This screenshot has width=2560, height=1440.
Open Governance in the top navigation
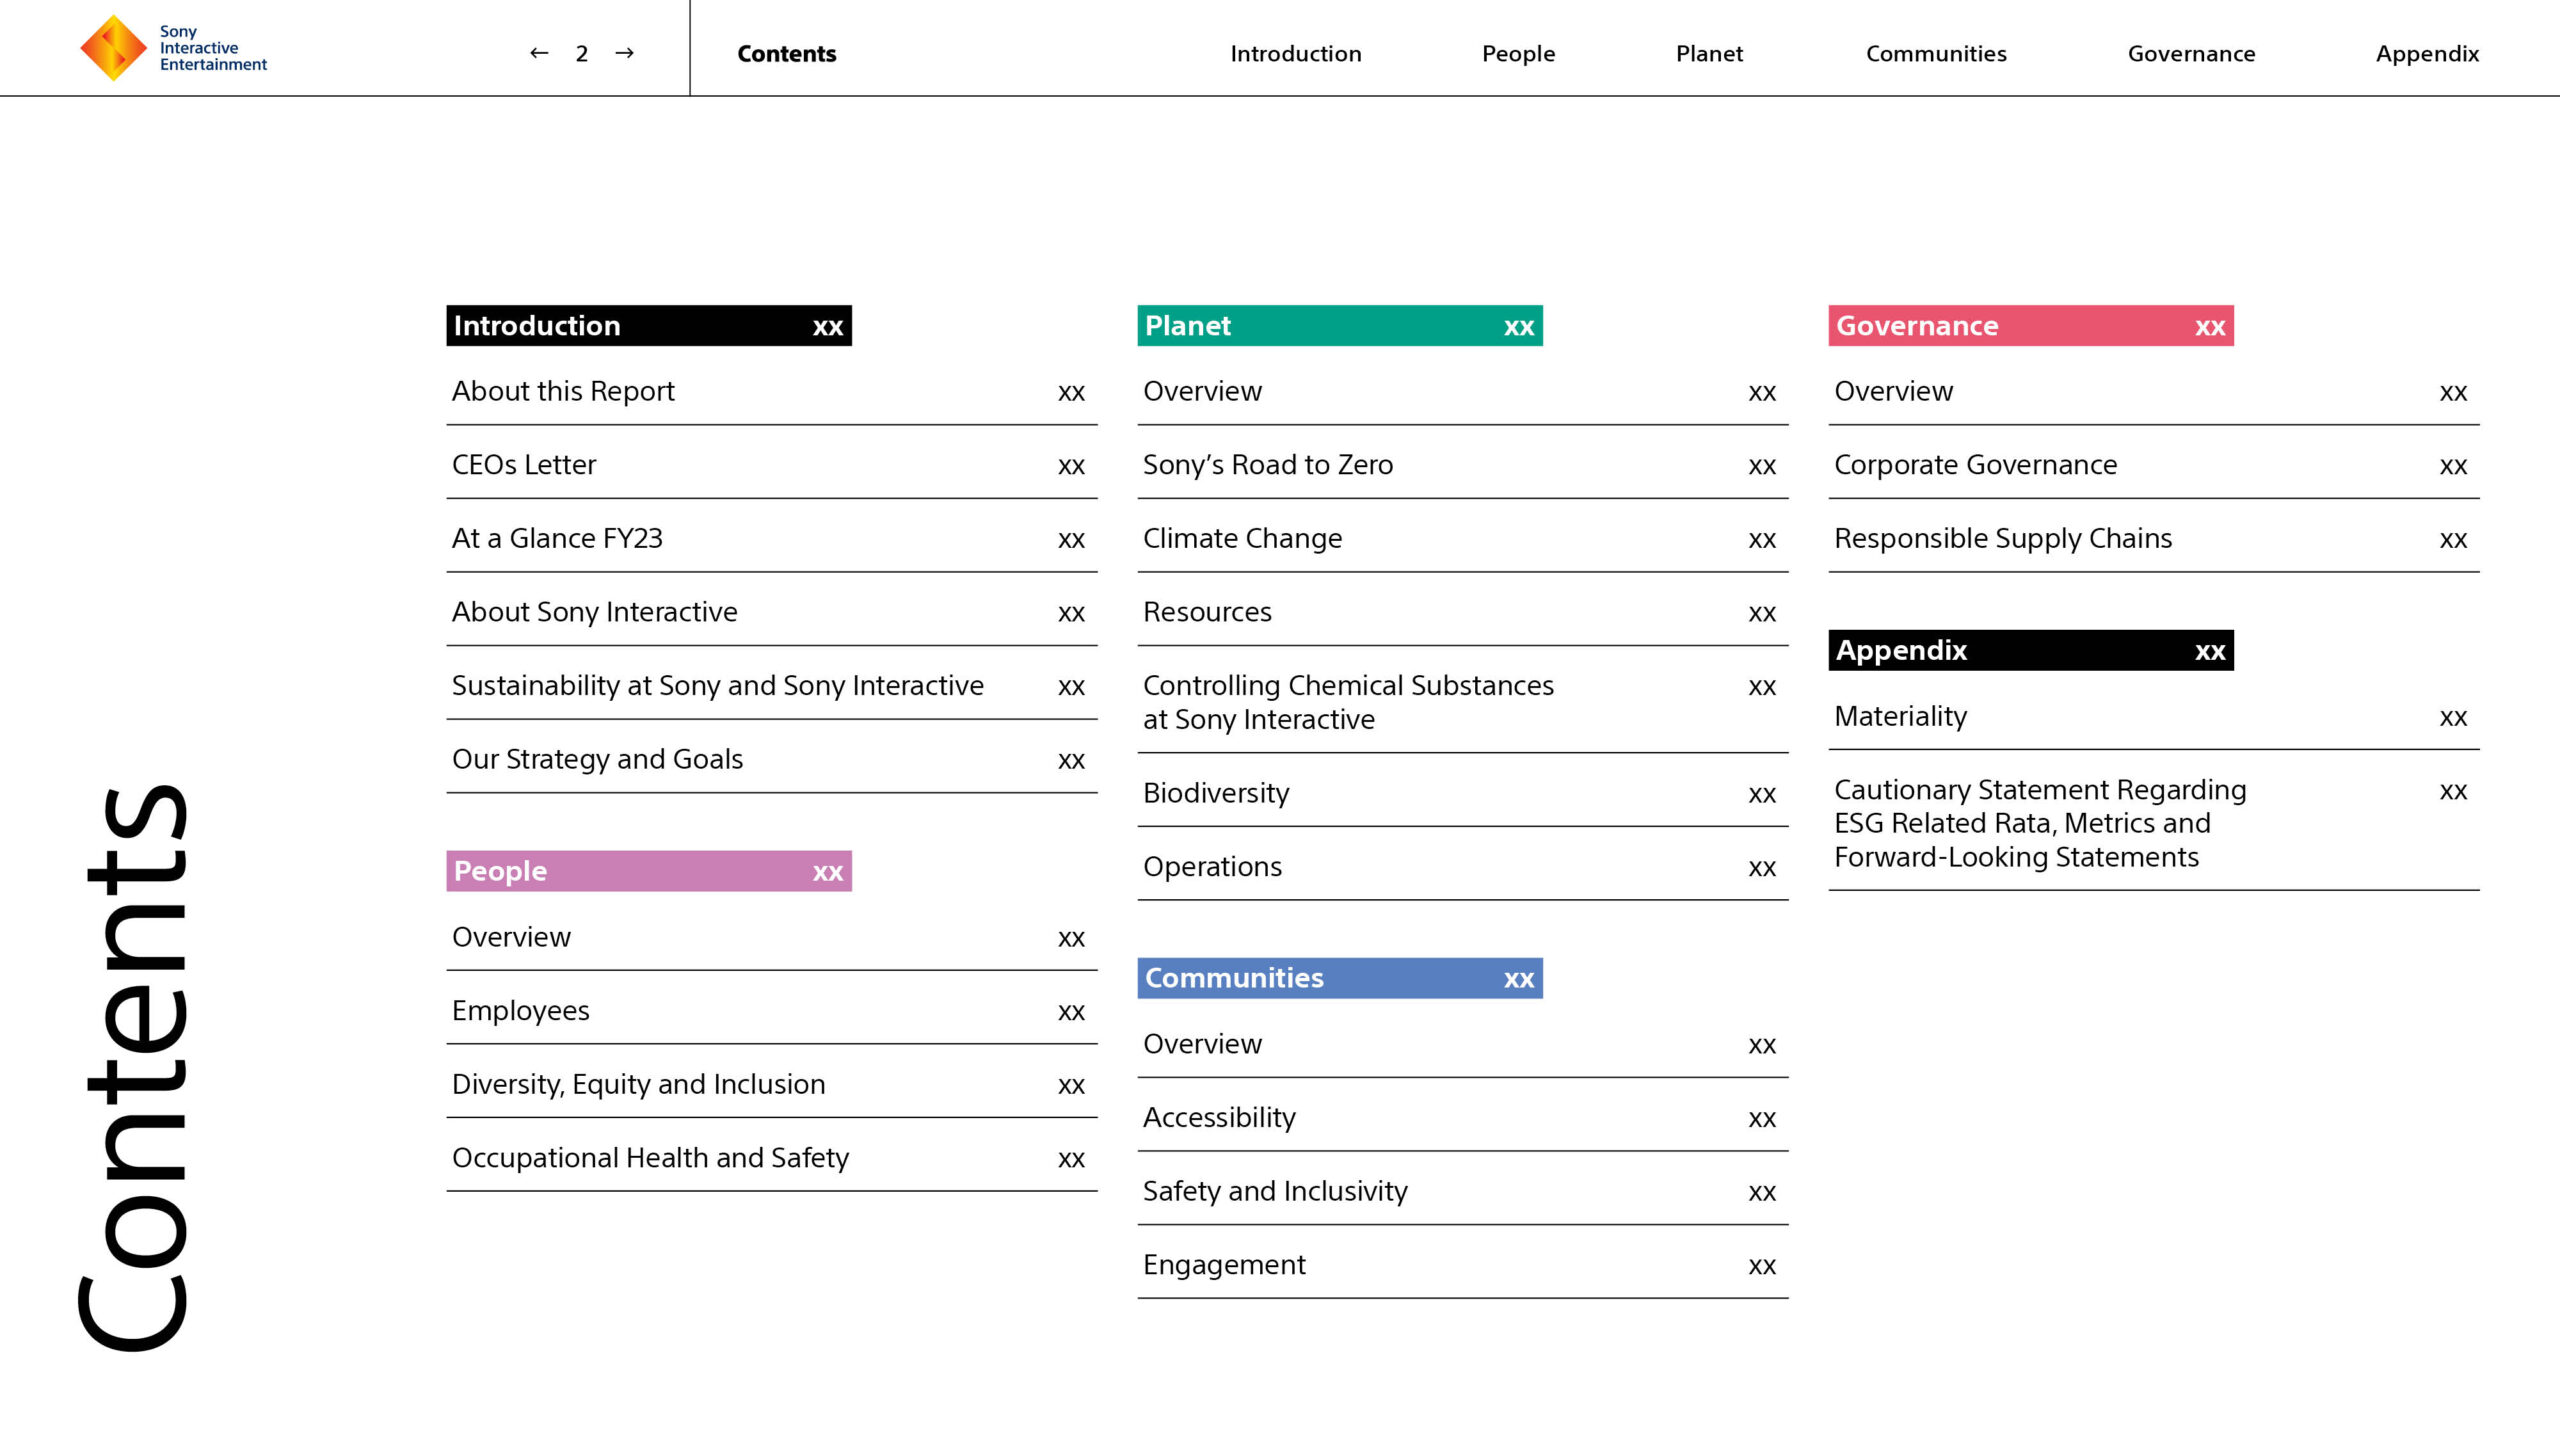2192,54
